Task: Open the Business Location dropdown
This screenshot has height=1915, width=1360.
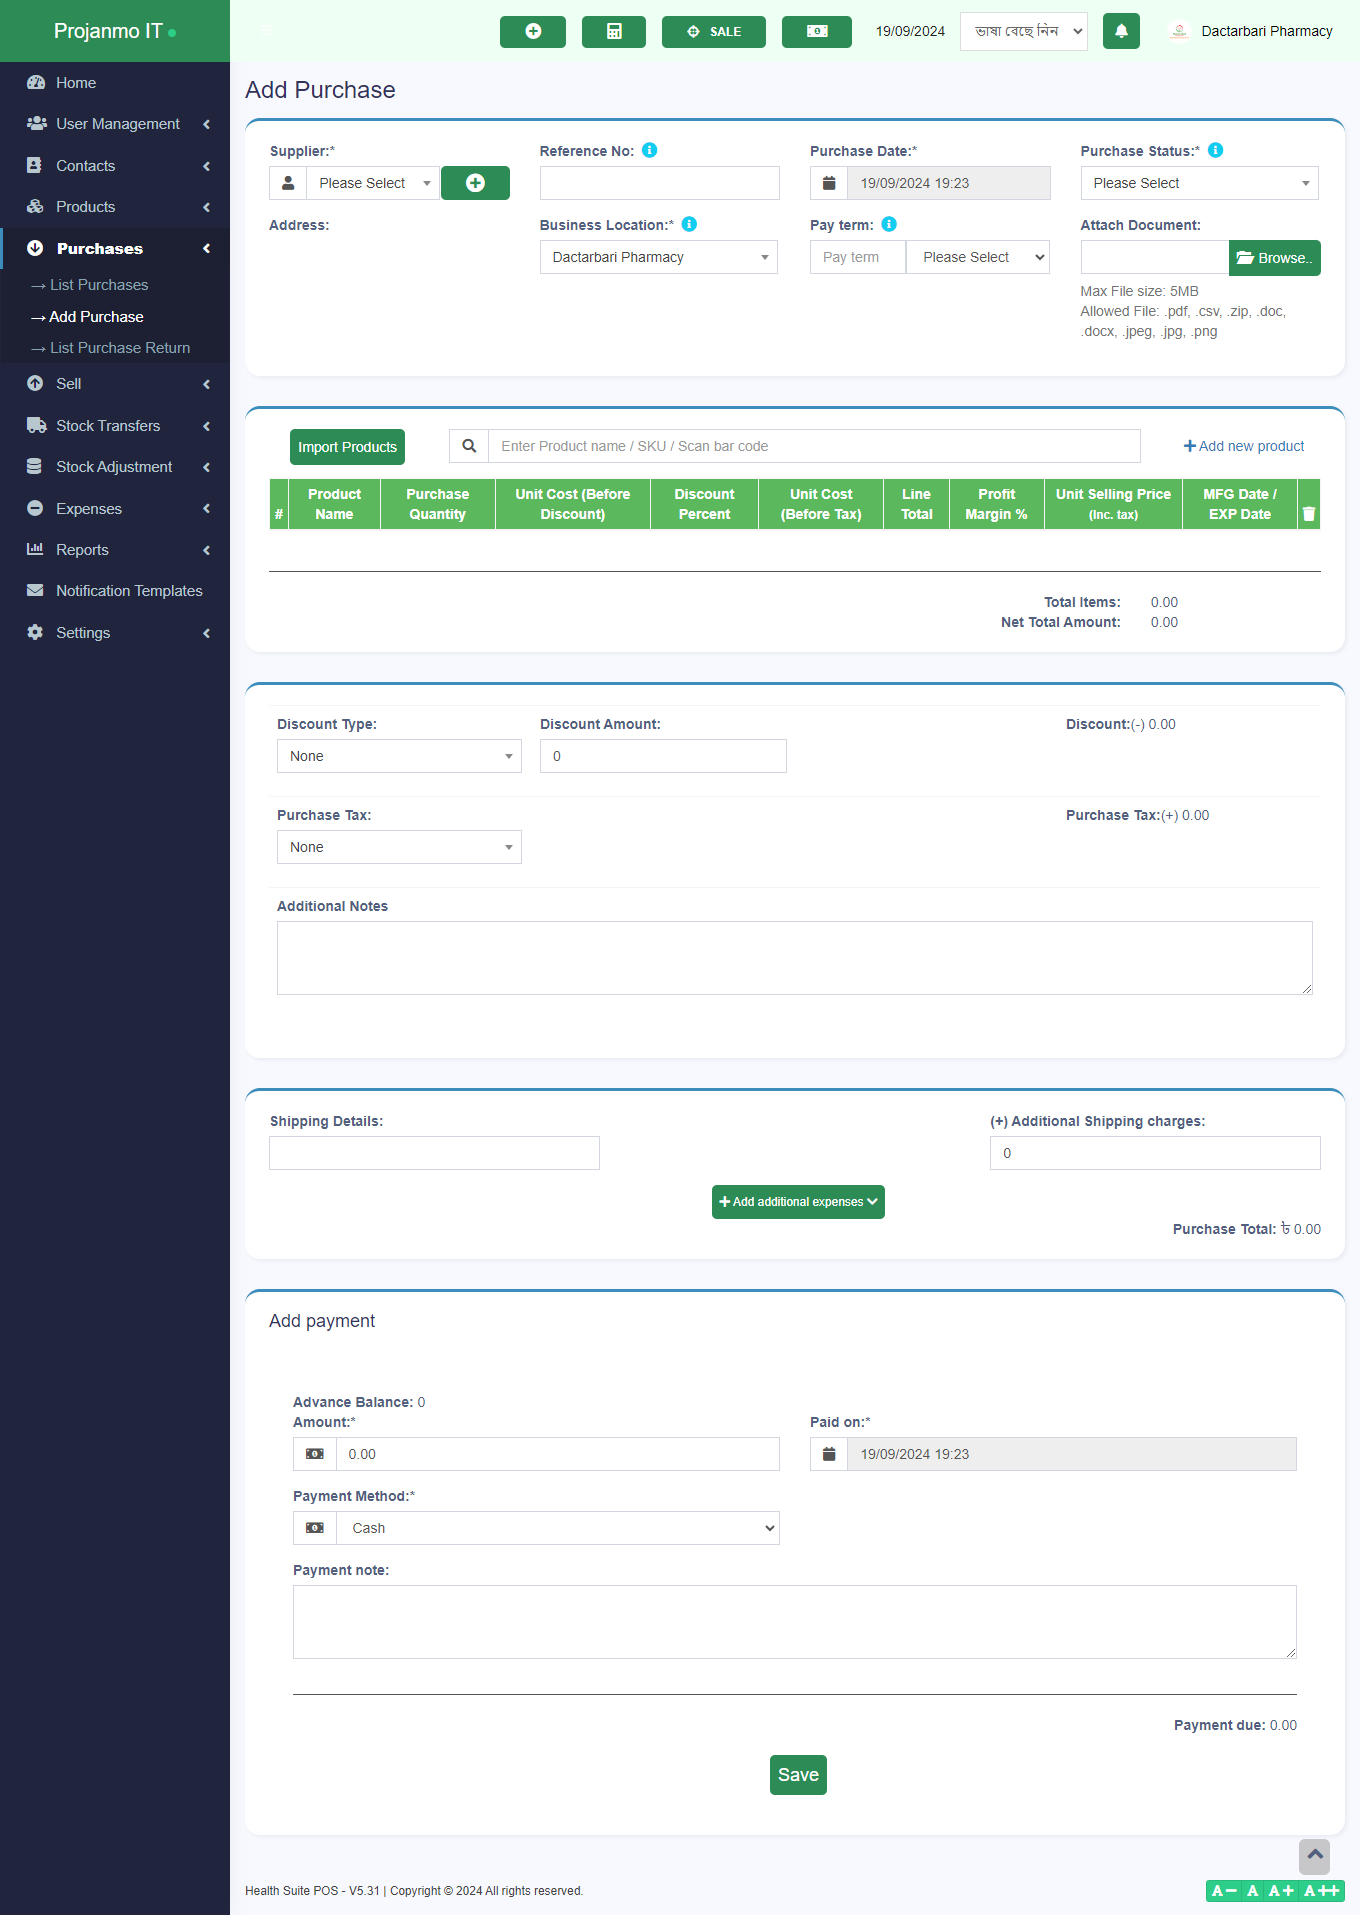Action: (x=659, y=257)
